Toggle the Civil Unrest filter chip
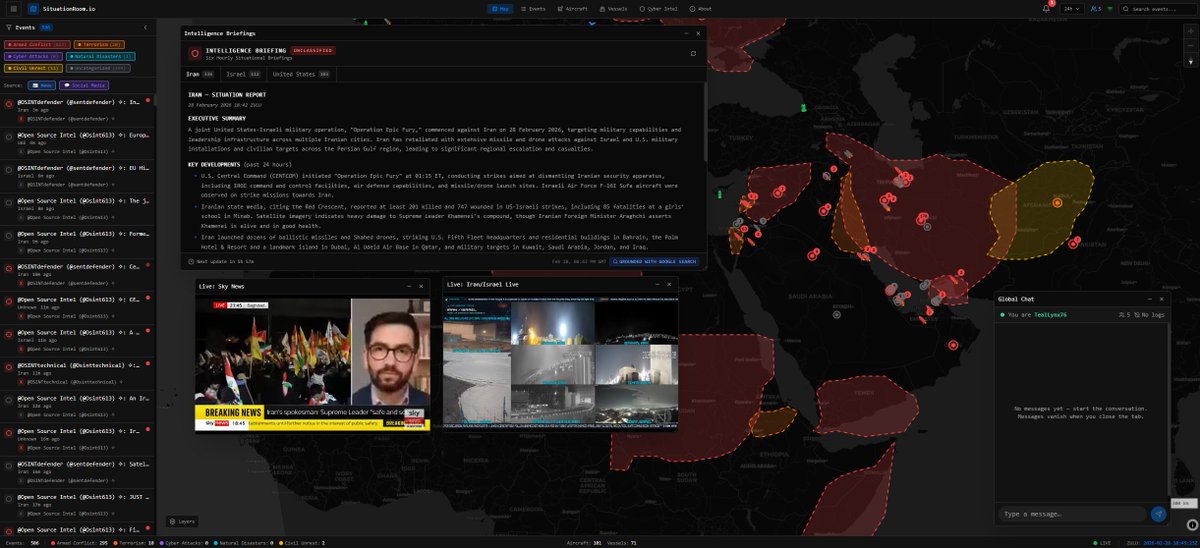This screenshot has height=548, width=1200. (x=33, y=68)
